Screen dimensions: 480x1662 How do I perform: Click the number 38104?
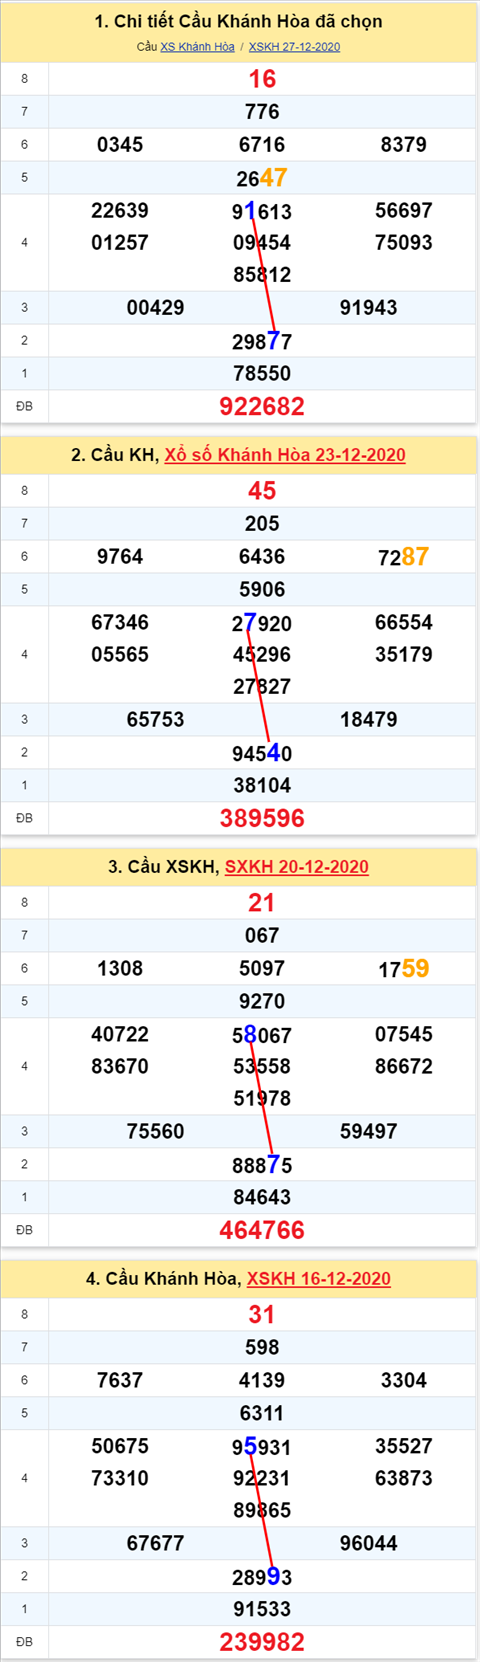click(x=262, y=786)
